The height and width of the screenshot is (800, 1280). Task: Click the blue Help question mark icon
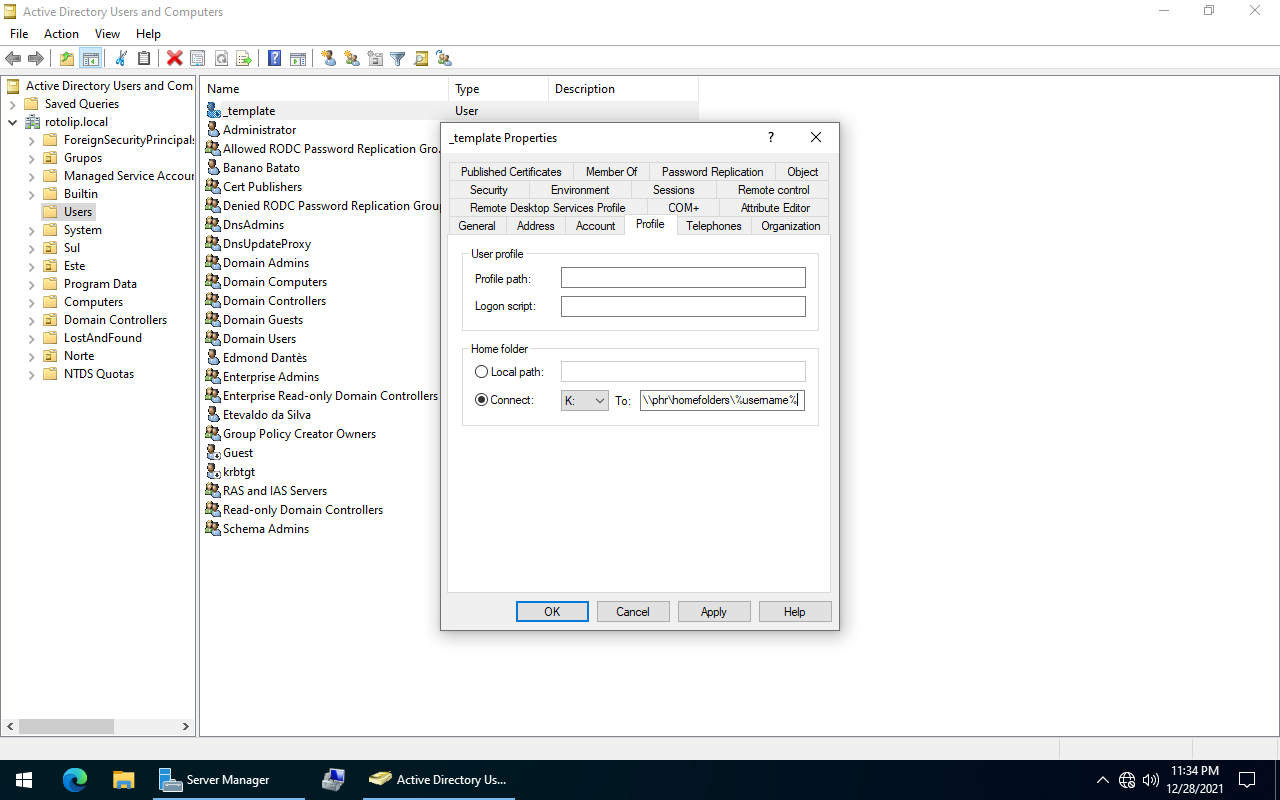(274, 59)
